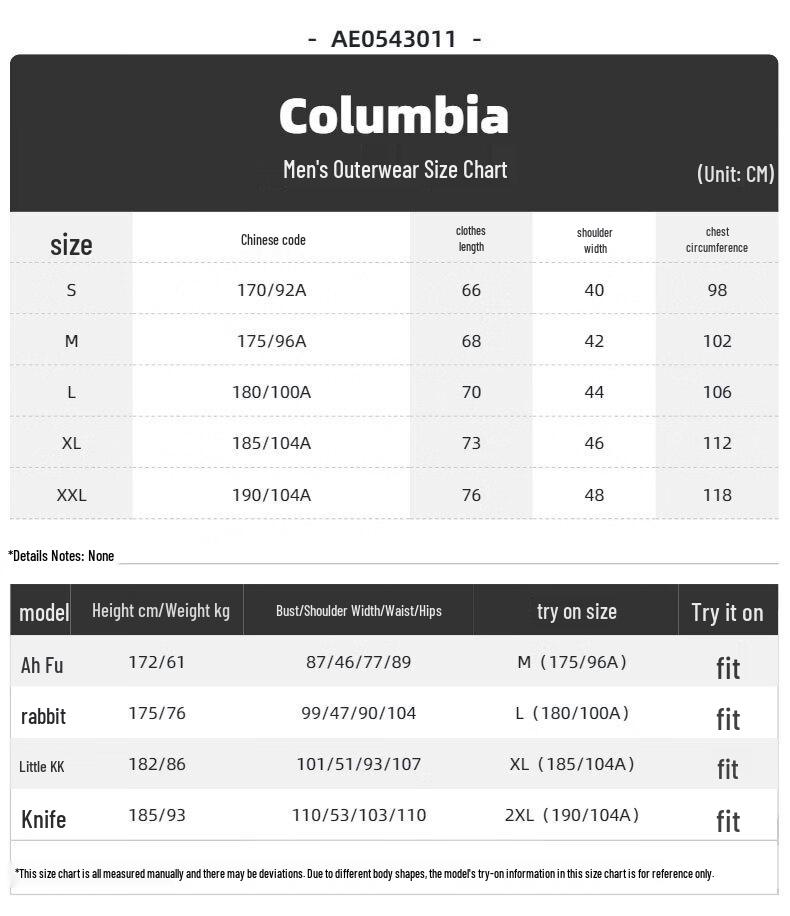Screen dimensions: 790x916
Task: Click model name Ah Fu
Action: (42, 665)
